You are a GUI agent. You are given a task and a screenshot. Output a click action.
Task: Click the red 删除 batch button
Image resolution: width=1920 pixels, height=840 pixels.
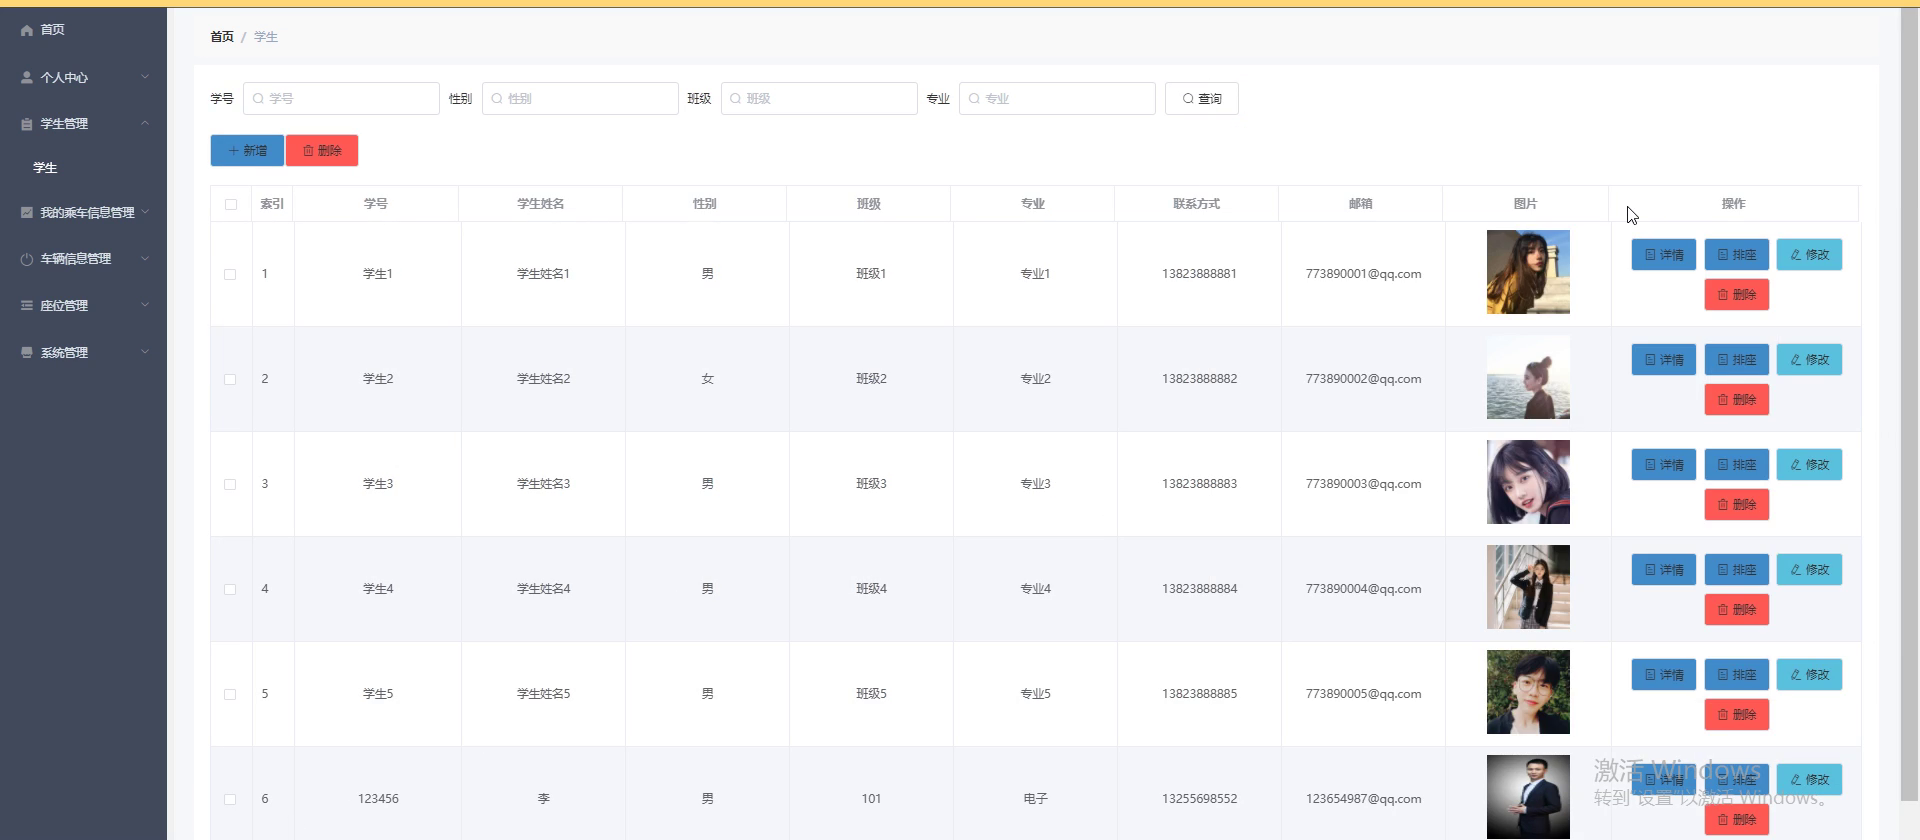(x=322, y=151)
